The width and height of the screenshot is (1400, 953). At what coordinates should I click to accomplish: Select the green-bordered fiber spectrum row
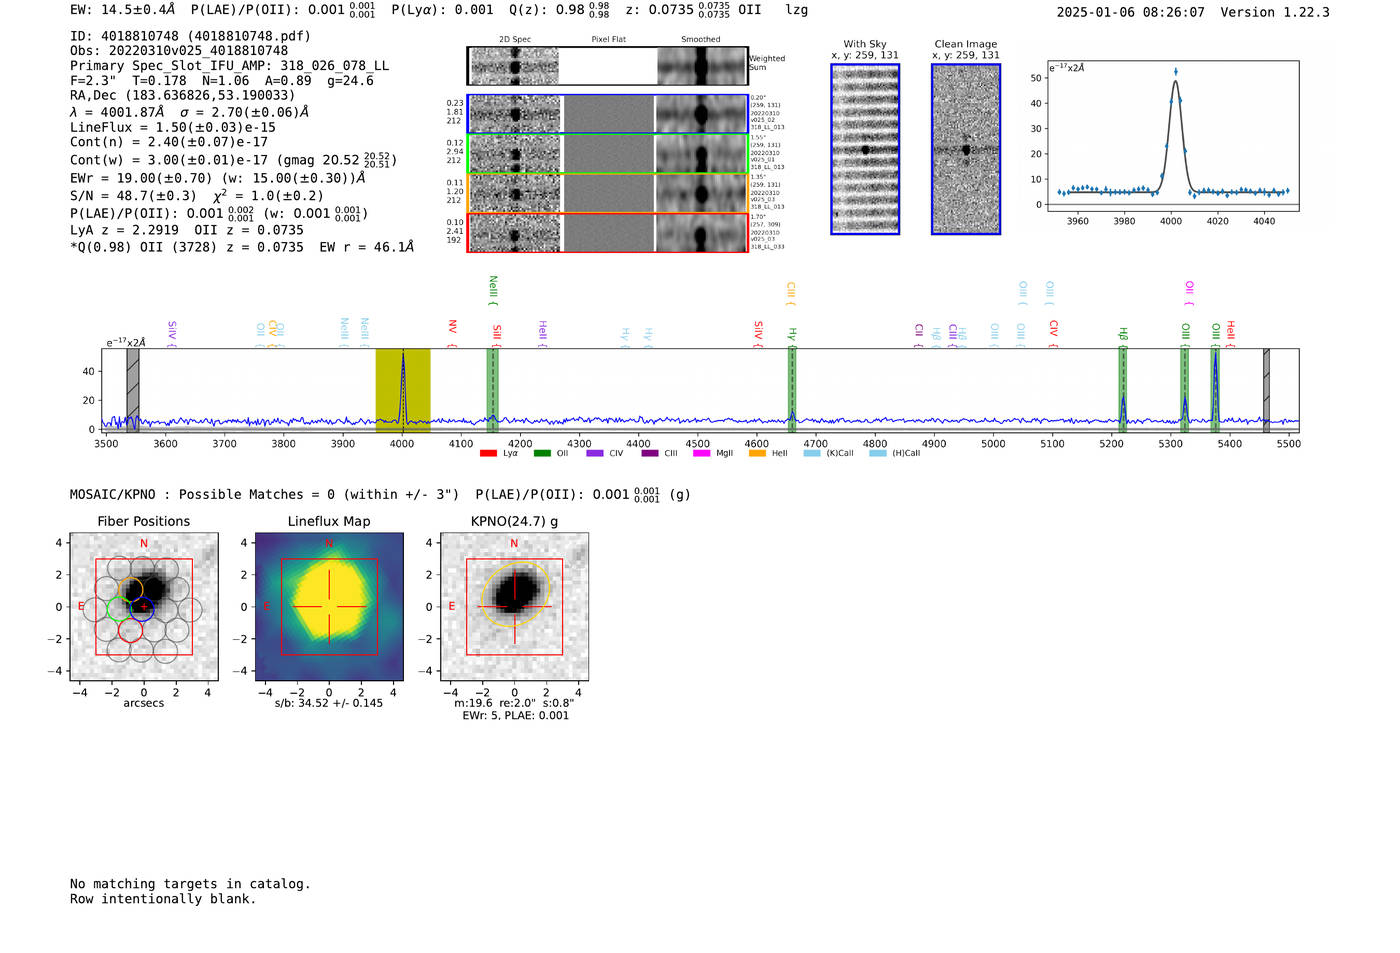tap(608, 154)
